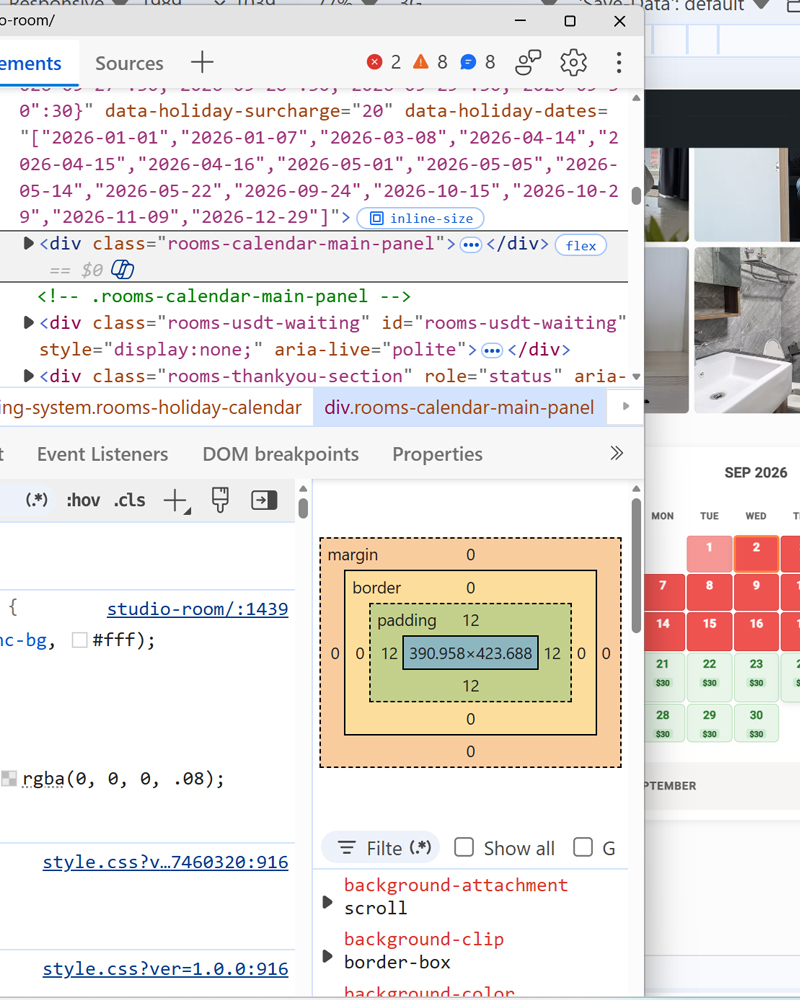The width and height of the screenshot is (800, 1000).
Task: Click the blue info messages icon
Action: tap(468, 62)
